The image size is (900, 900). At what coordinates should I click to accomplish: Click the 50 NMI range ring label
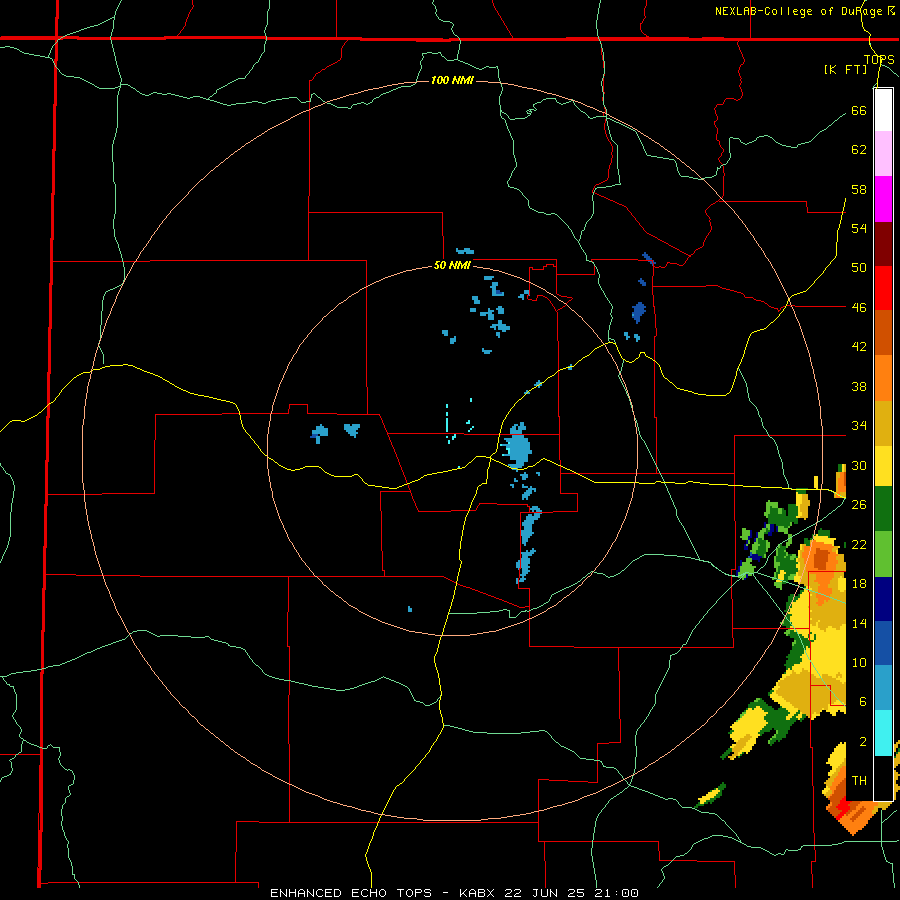tap(452, 265)
